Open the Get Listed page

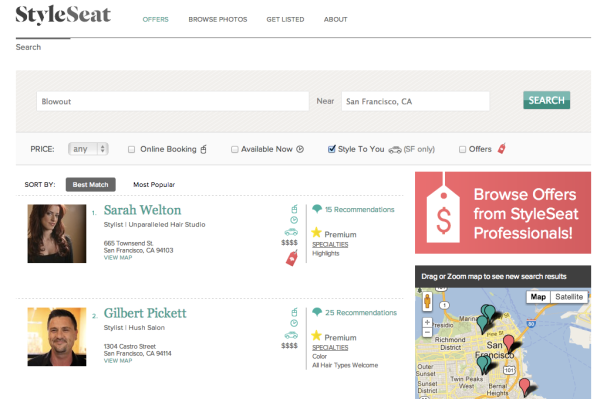(x=285, y=19)
